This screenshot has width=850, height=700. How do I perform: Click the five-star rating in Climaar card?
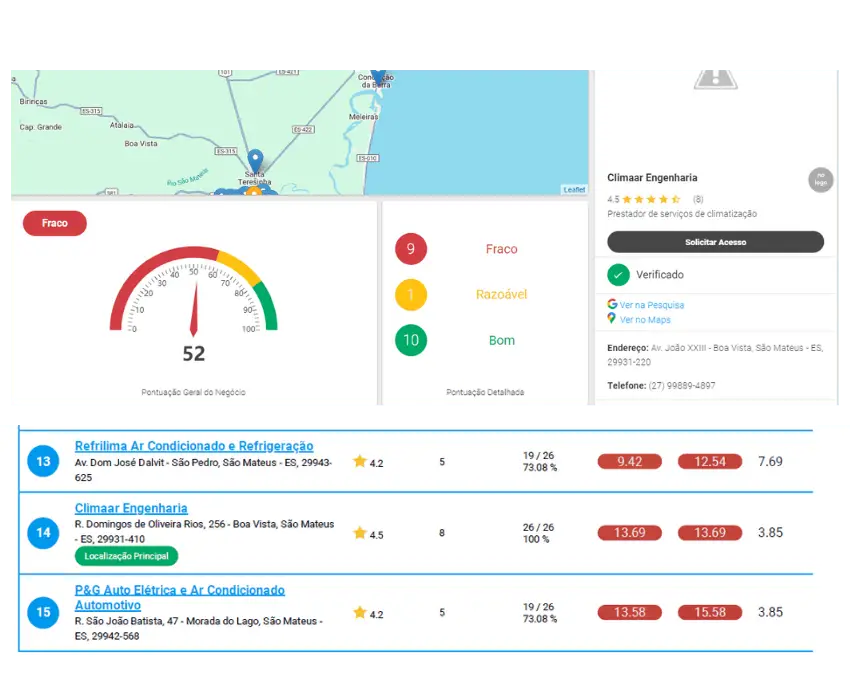(651, 200)
